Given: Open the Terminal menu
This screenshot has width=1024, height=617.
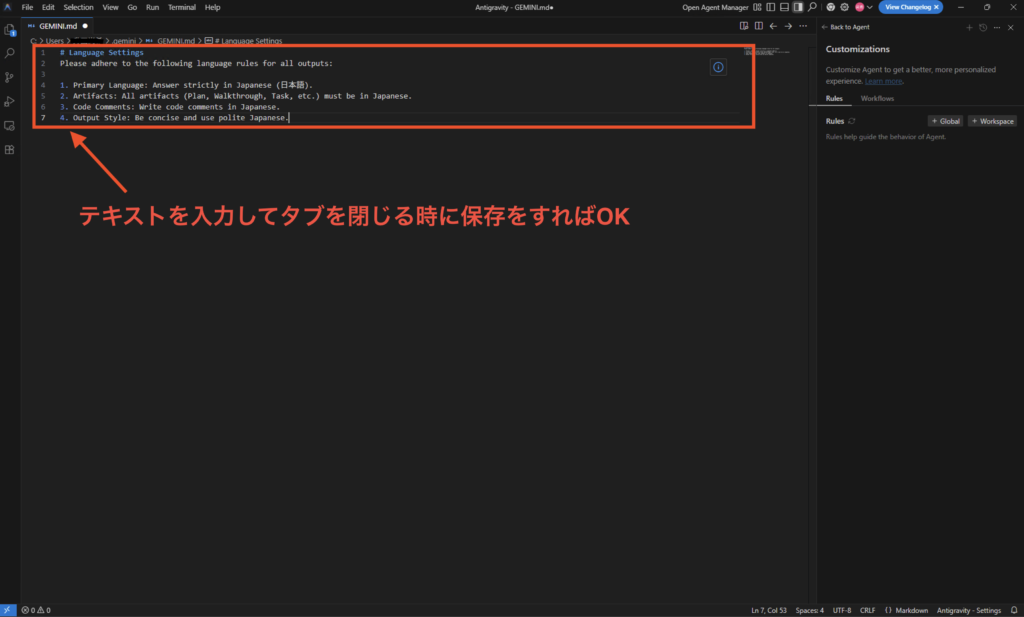Looking at the screenshot, I should 181,7.
